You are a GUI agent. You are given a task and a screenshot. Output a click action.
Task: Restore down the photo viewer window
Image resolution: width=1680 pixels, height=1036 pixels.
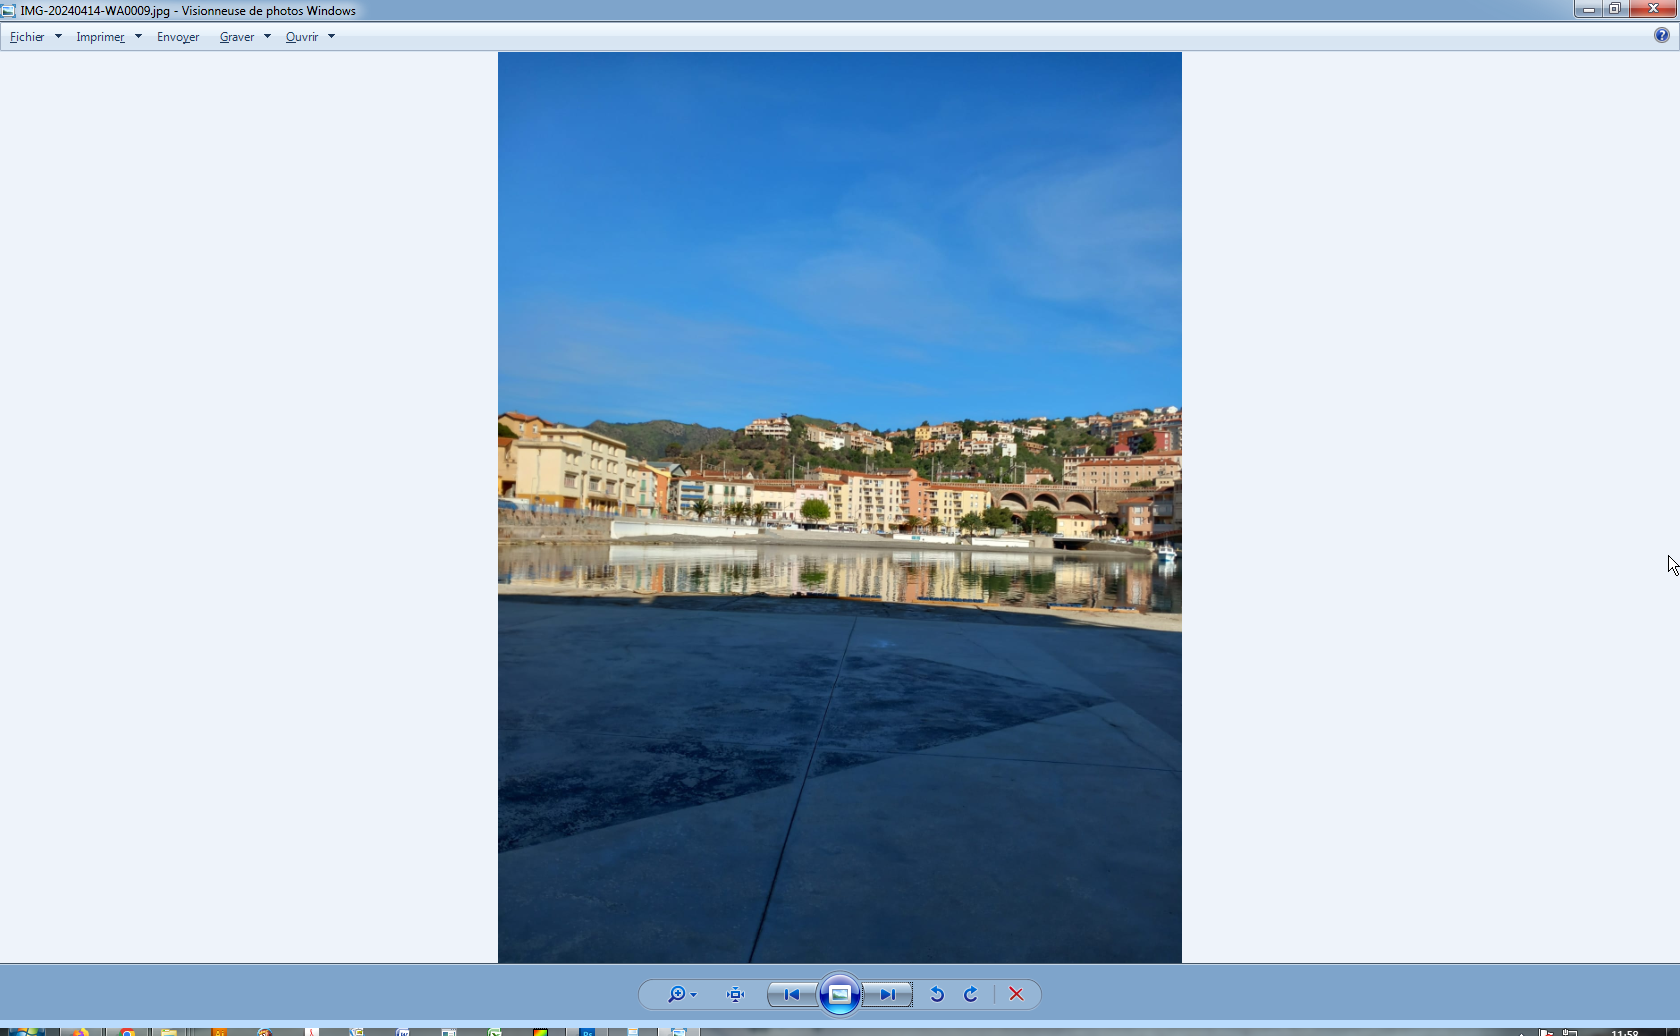tap(1615, 9)
